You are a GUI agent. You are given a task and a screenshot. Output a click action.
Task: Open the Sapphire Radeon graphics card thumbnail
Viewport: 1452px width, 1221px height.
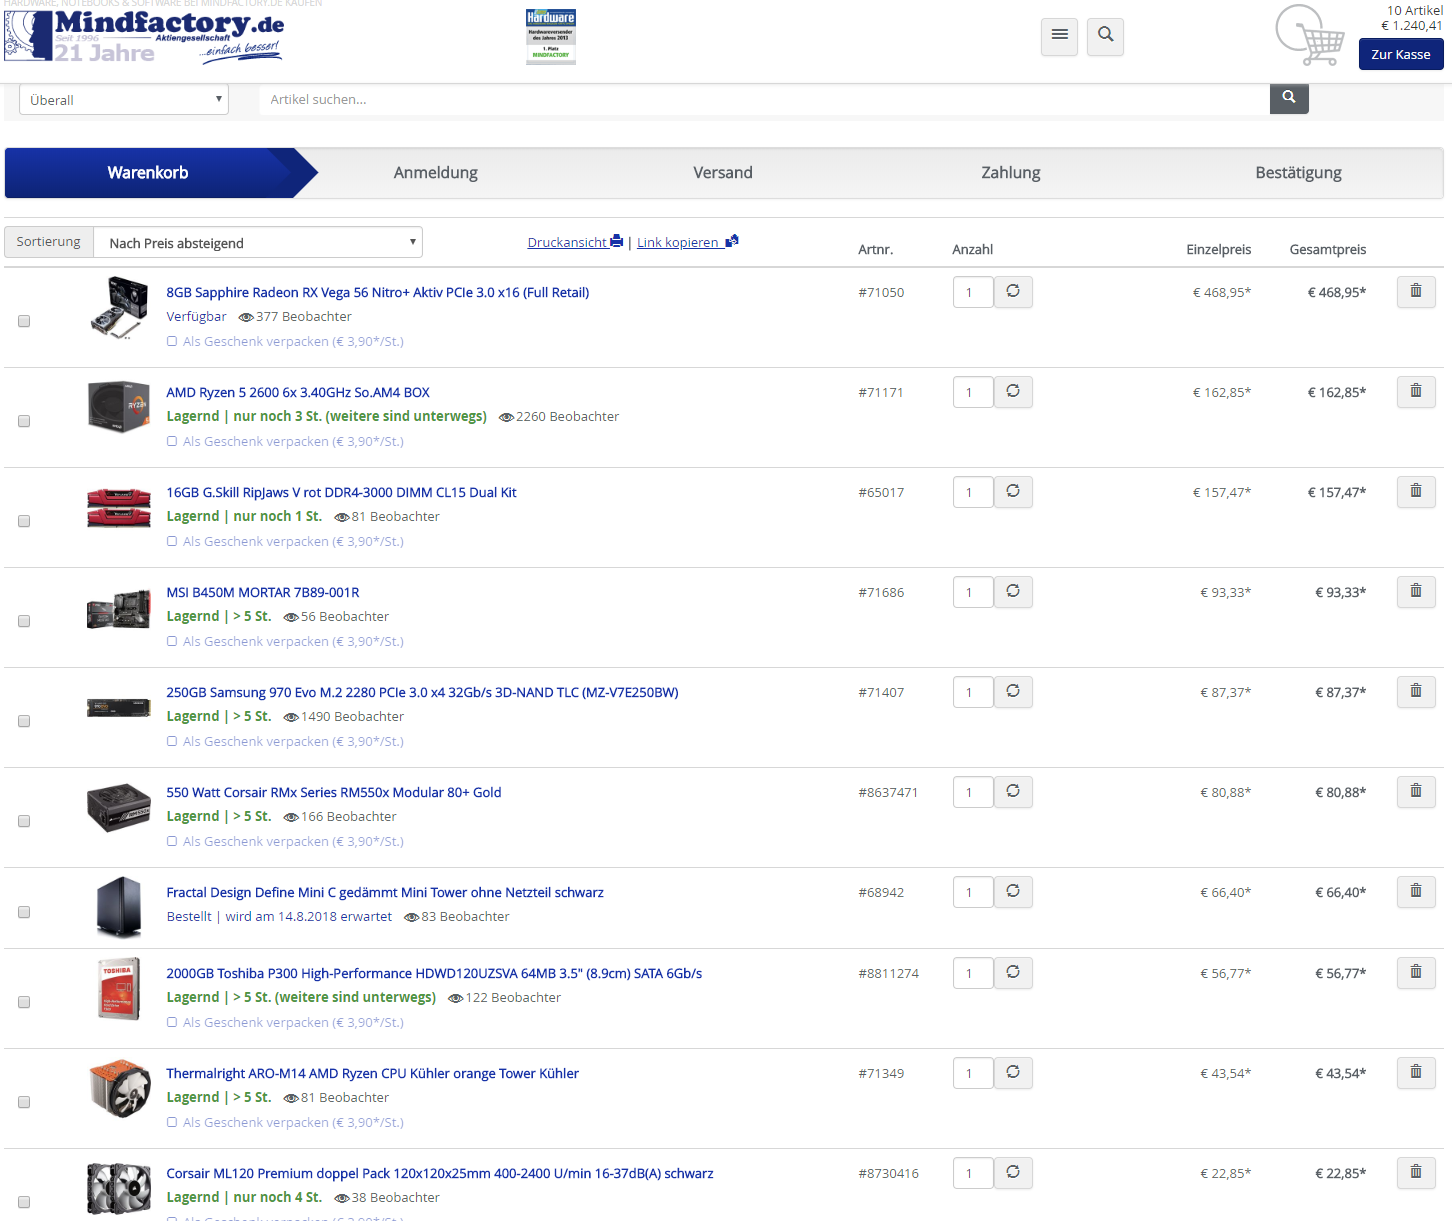pos(118,307)
